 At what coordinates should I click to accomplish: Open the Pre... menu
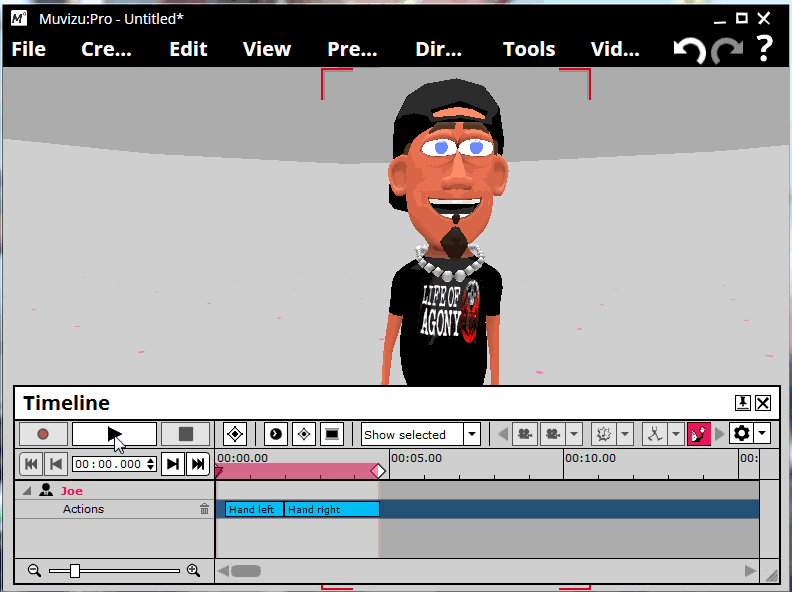pos(352,49)
